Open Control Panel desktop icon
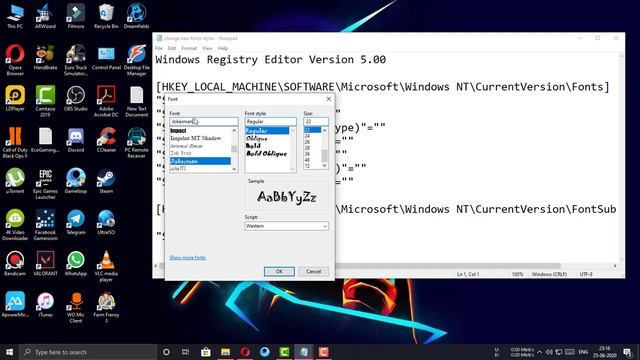Image resolution: width=640 pixels, height=360 pixels. [106, 57]
